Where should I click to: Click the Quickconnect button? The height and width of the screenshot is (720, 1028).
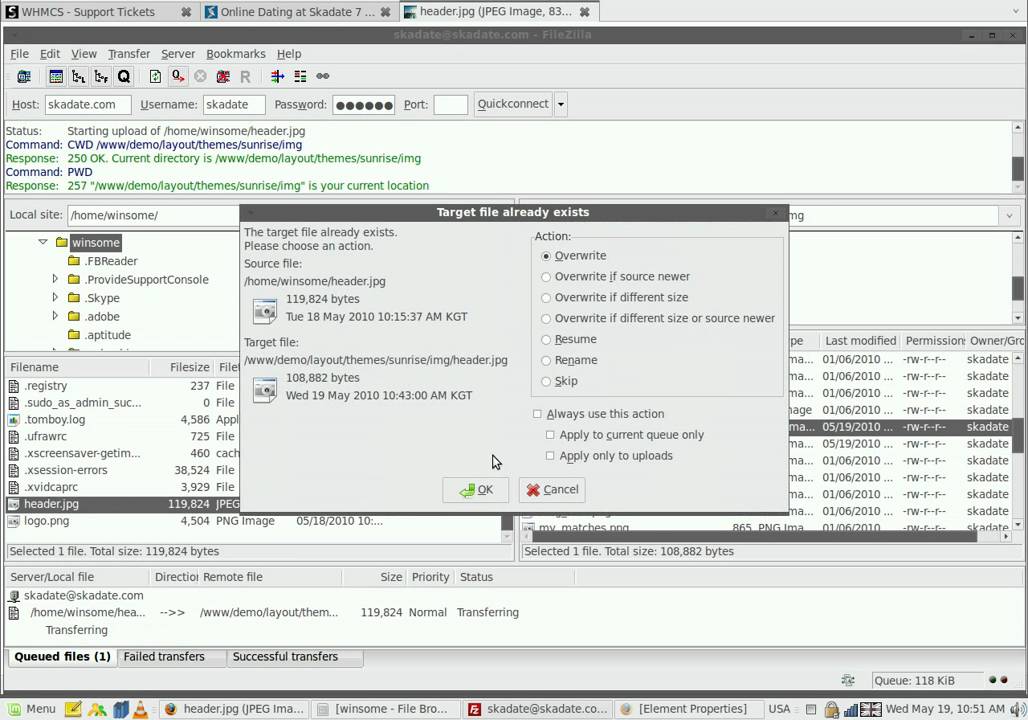click(x=513, y=104)
